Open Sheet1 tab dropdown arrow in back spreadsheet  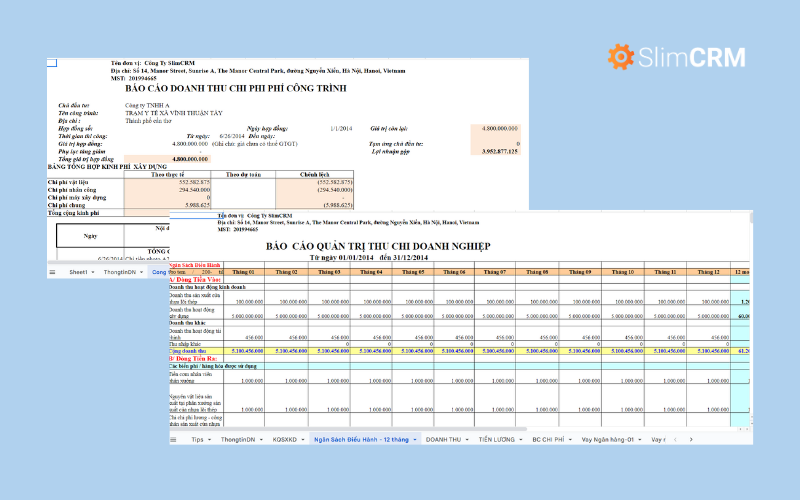93,272
